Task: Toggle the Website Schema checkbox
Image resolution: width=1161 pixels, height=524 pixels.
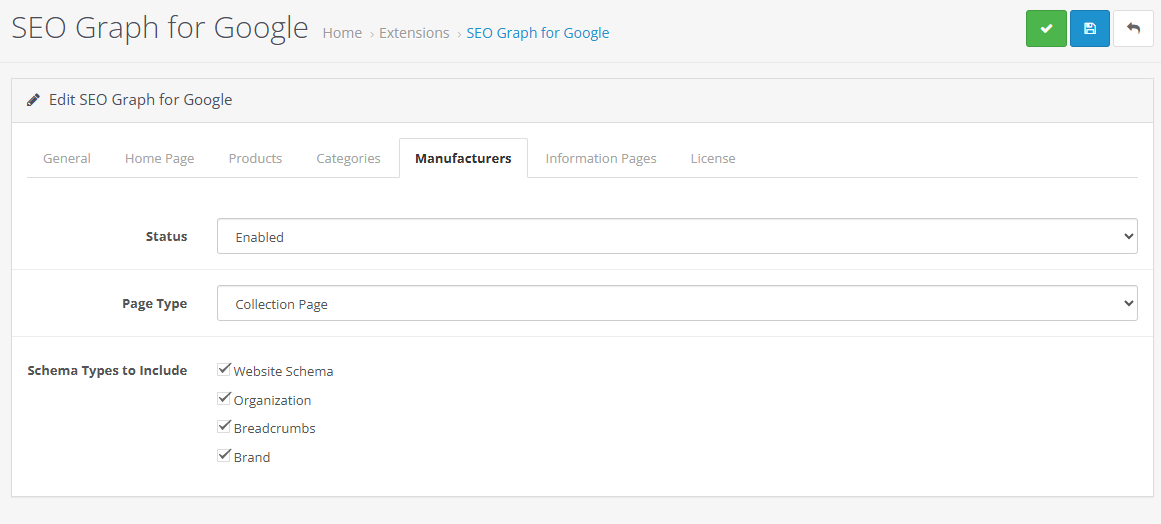Action: pyautogui.click(x=224, y=370)
